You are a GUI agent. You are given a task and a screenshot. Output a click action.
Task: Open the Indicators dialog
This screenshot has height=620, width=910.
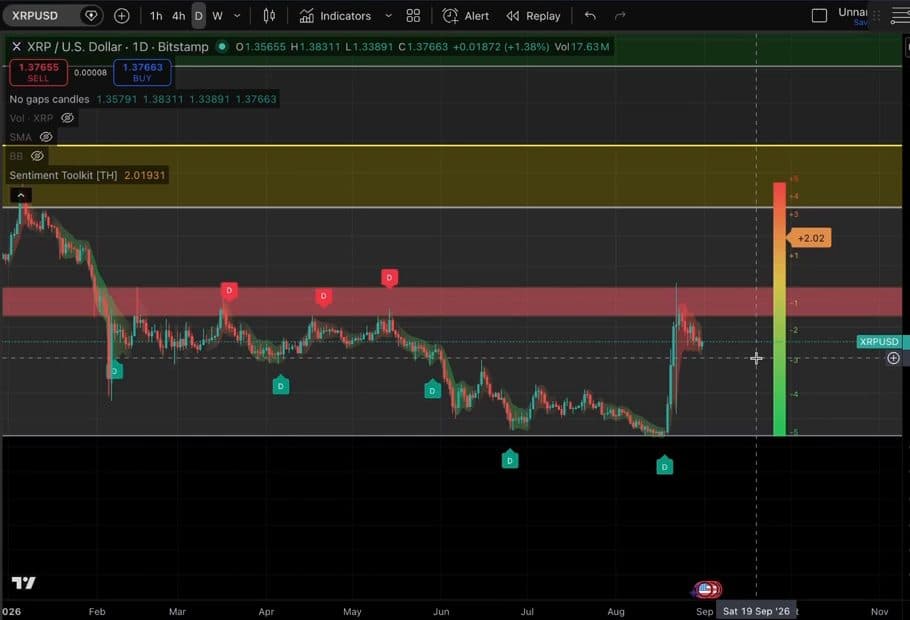point(335,16)
